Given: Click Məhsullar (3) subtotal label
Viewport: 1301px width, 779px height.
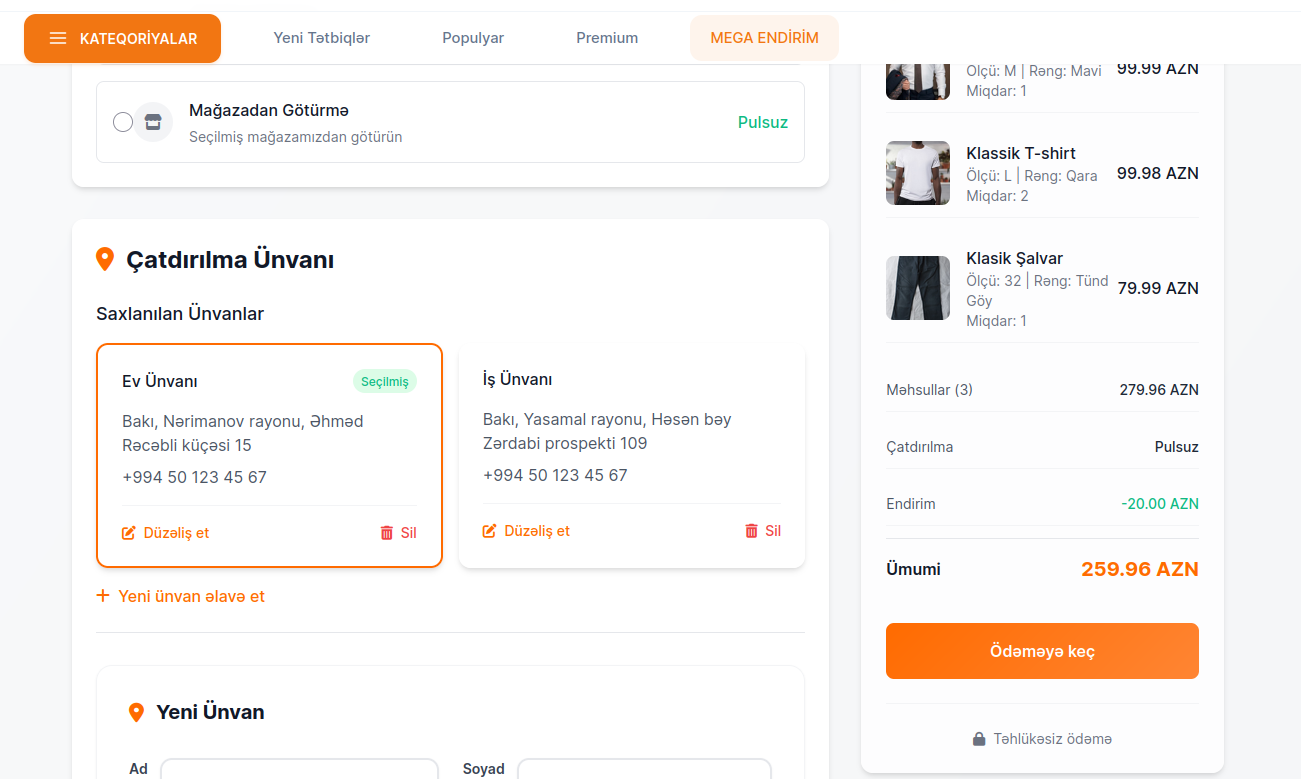Looking at the screenshot, I should [x=929, y=390].
